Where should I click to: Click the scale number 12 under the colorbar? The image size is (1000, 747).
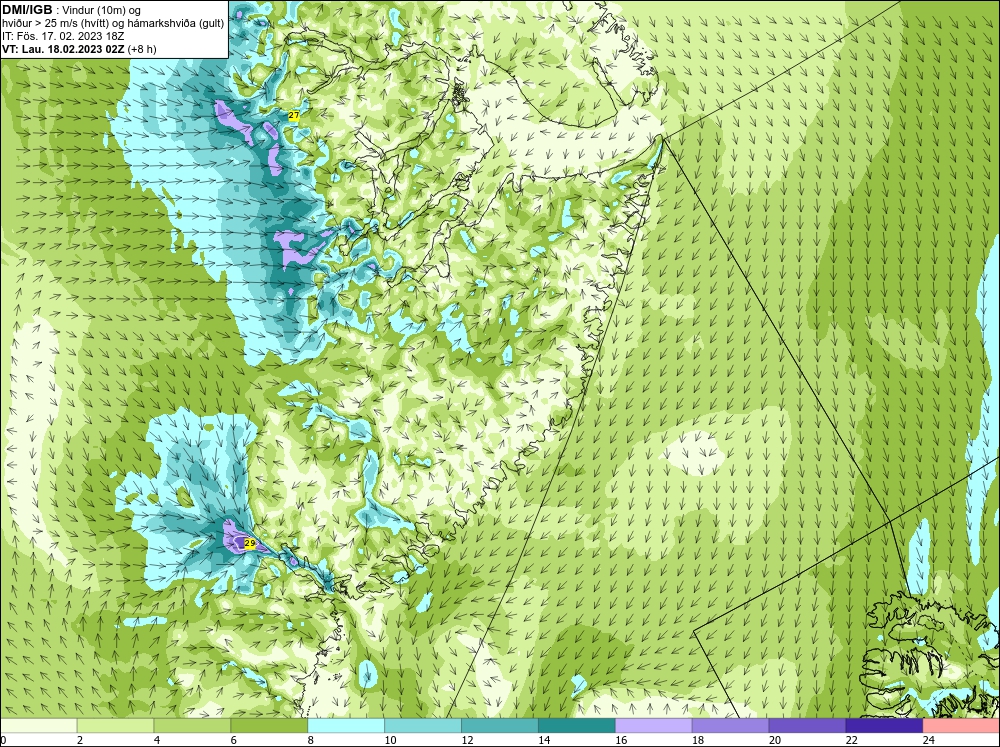click(467, 740)
